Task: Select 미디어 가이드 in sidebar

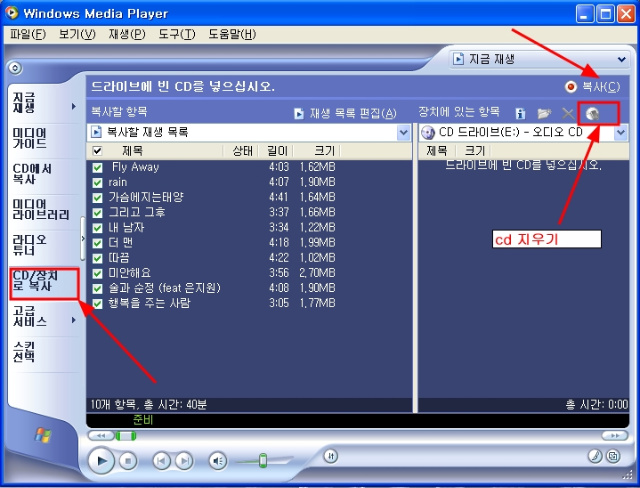Action: click(x=29, y=138)
